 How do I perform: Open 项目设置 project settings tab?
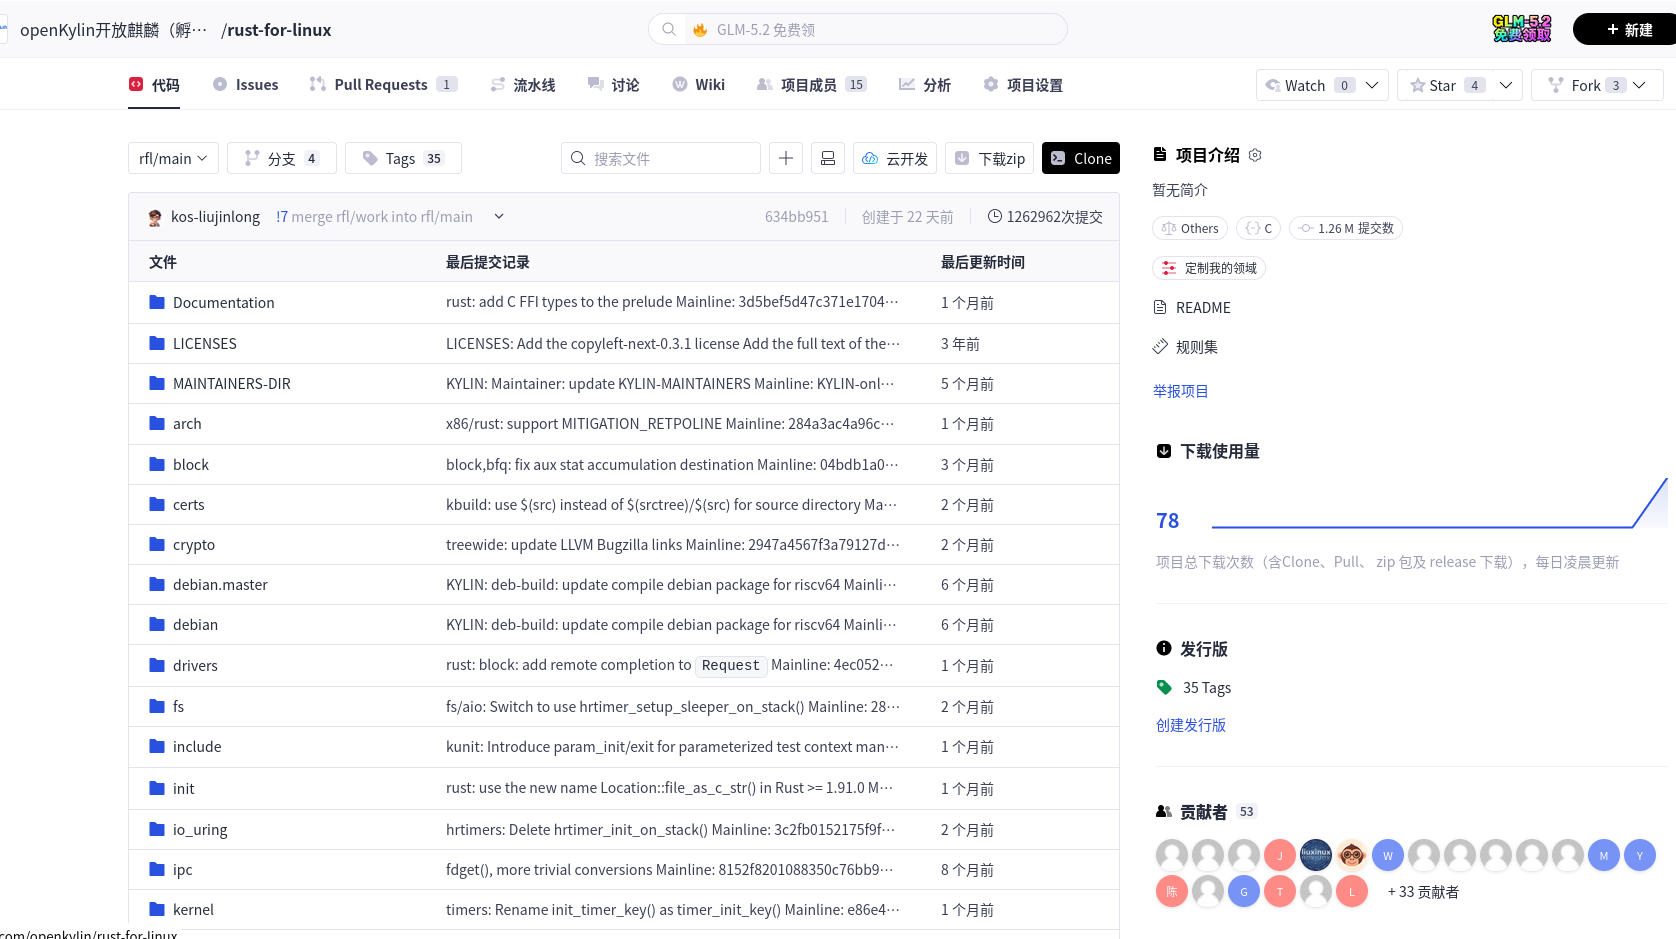(1022, 85)
